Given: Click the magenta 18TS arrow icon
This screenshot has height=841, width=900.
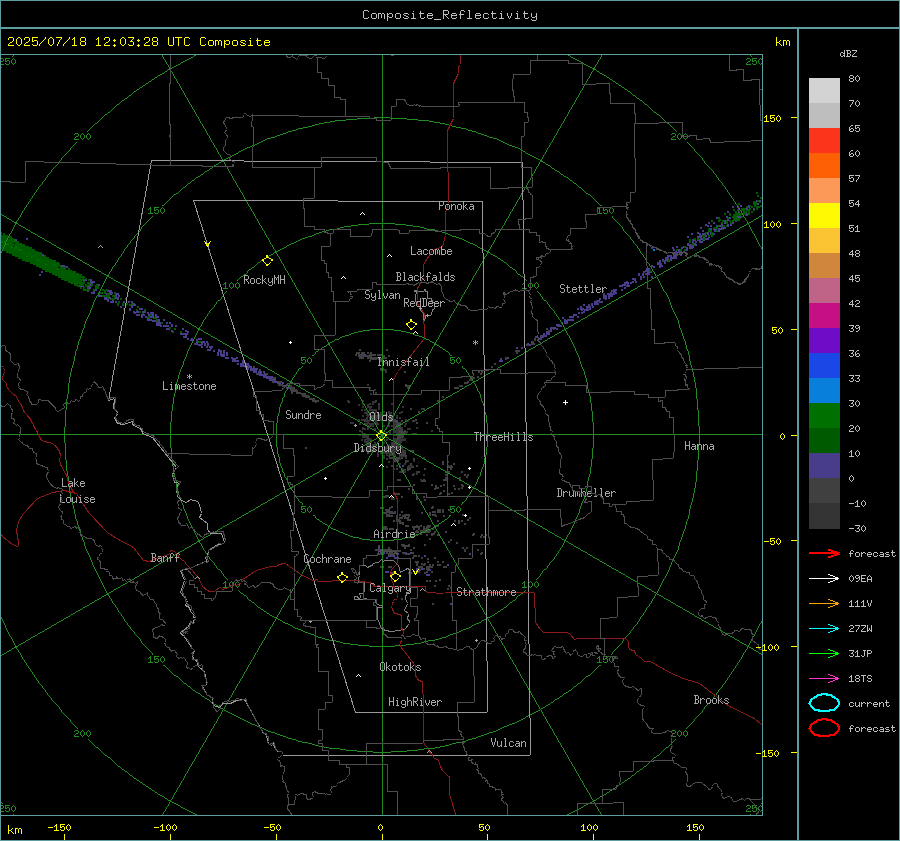Looking at the screenshot, I should pyautogui.click(x=824, y=679).
